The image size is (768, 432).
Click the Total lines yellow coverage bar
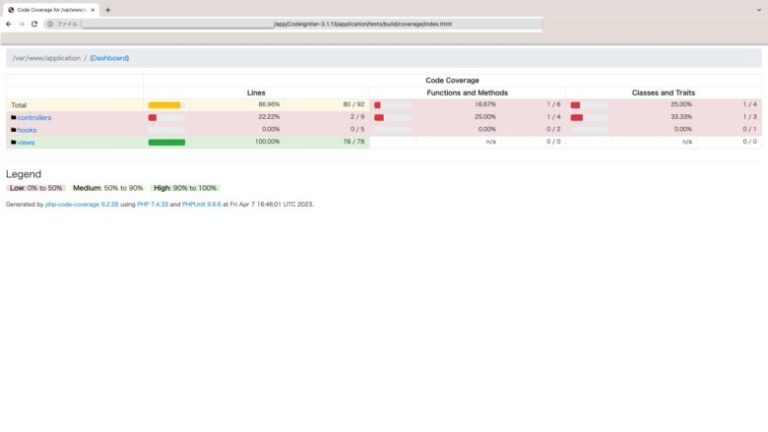click(164, 105)
